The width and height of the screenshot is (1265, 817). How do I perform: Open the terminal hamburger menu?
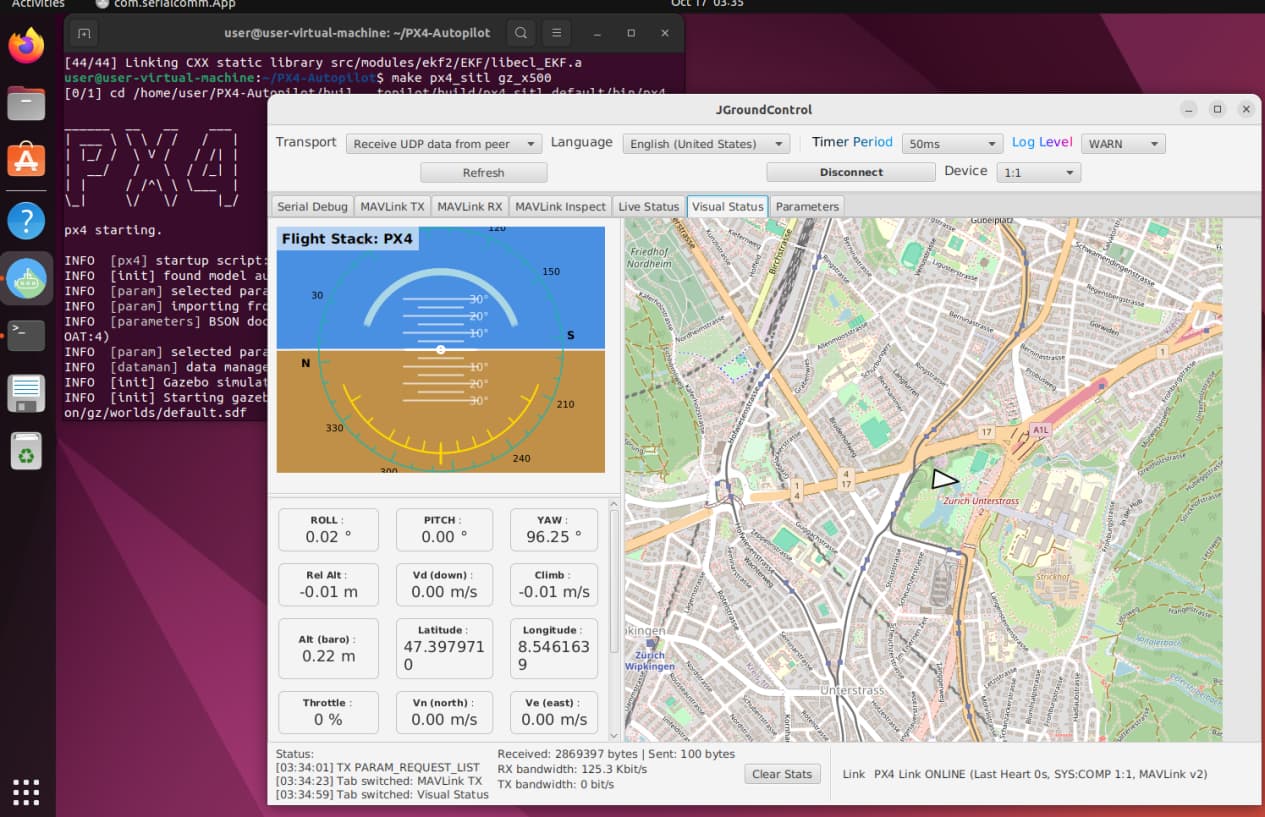(557, 33)
